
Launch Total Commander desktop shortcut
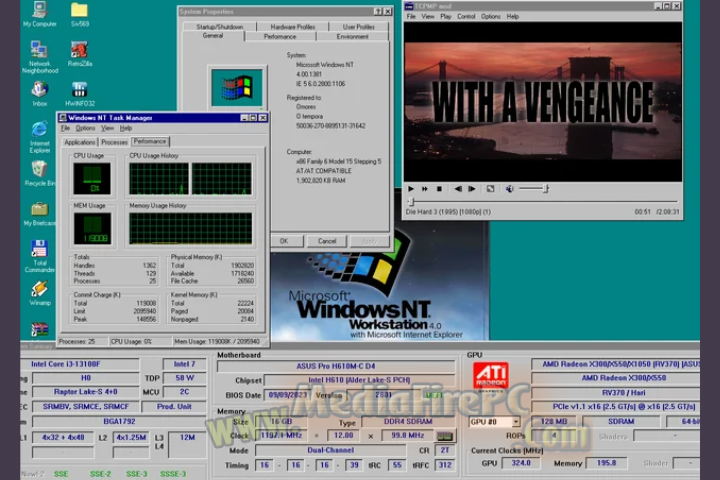tap(39, 256)
